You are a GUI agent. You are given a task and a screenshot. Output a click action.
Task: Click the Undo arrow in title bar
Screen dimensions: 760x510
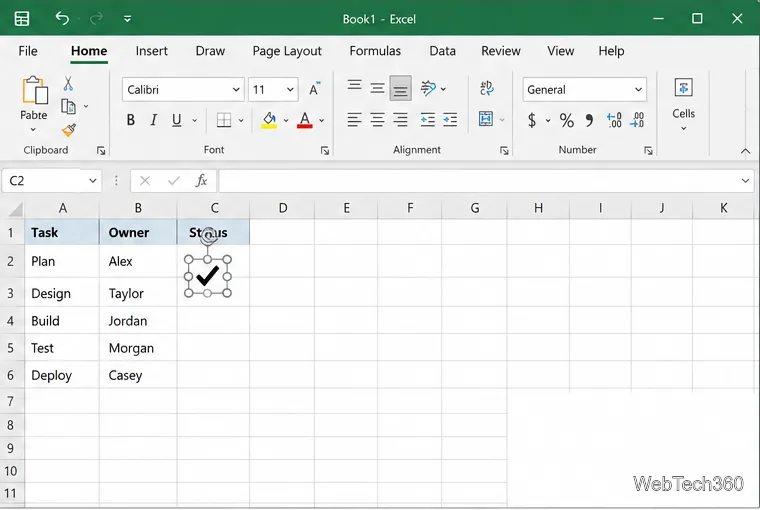pyautogui.click(x=62, y=18)
